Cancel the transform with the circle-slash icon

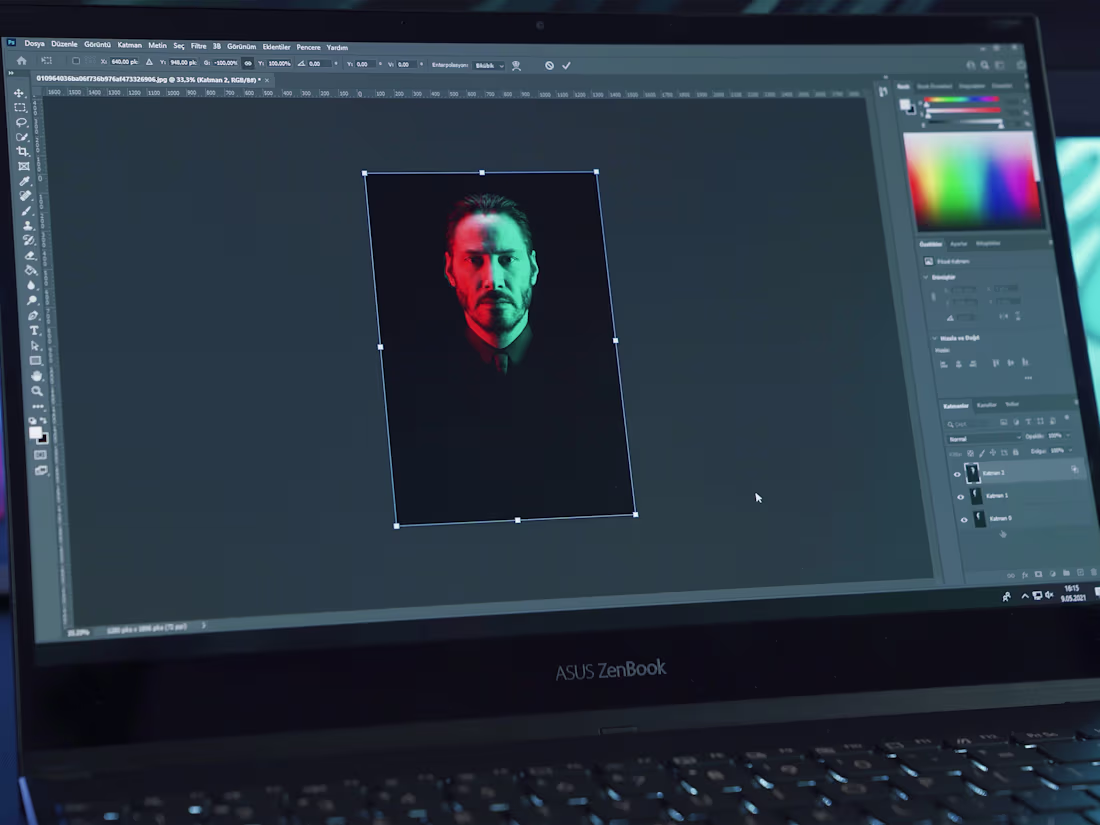tap(549, 65)
